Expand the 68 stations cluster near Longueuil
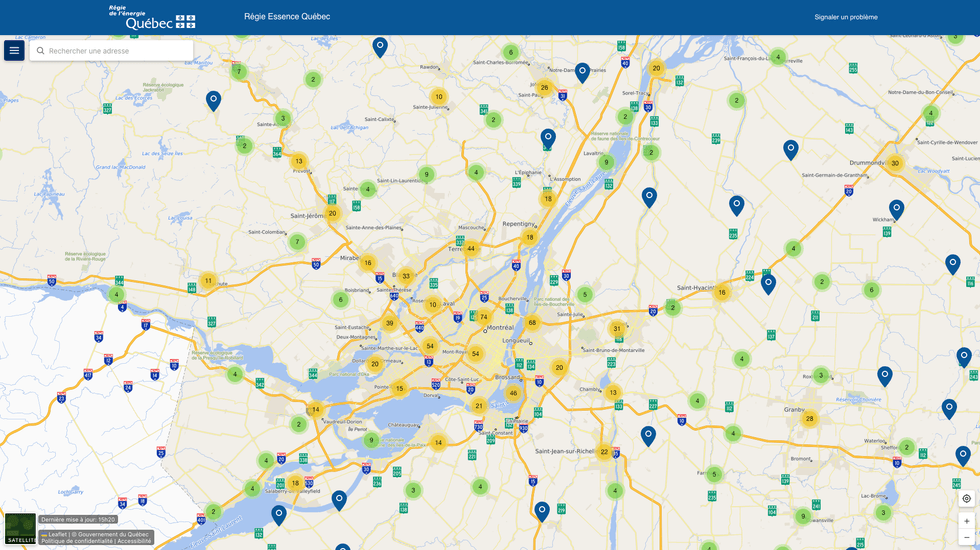This screenshot has height=550, width=980. point(532,322)
